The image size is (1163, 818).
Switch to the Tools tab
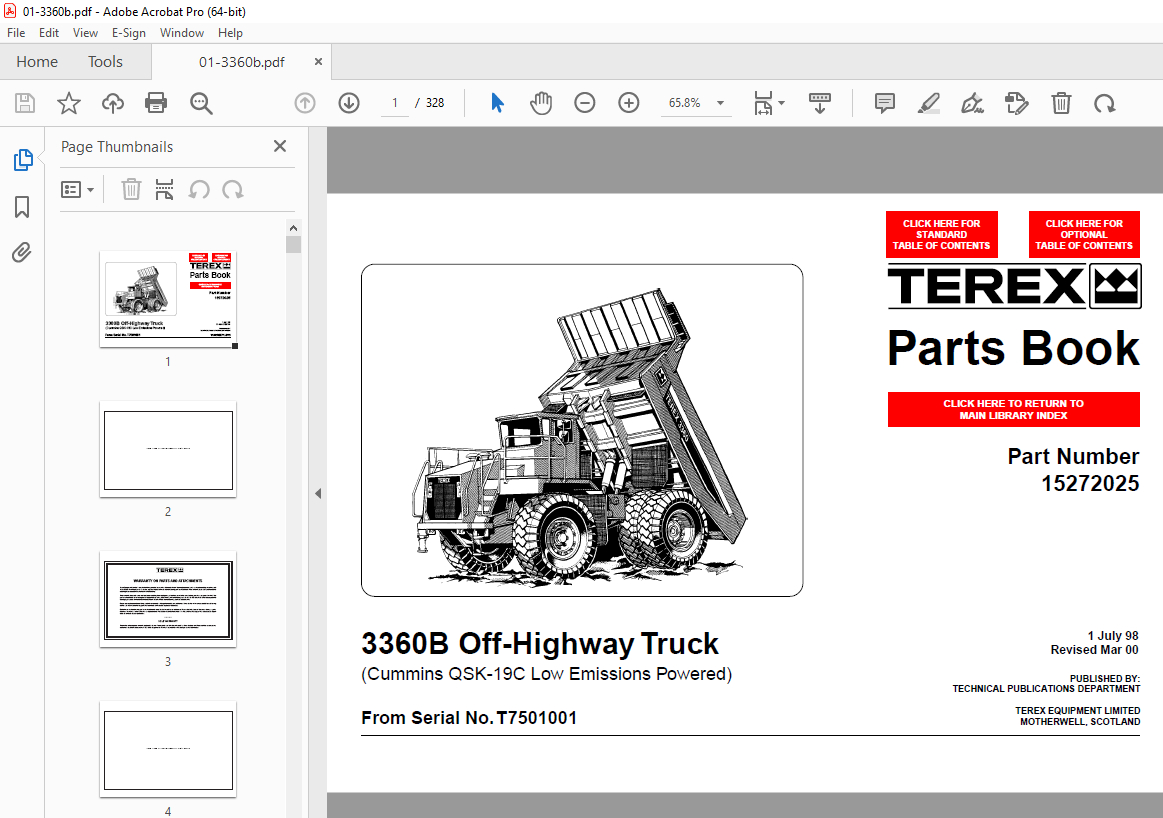click(105, 62)
